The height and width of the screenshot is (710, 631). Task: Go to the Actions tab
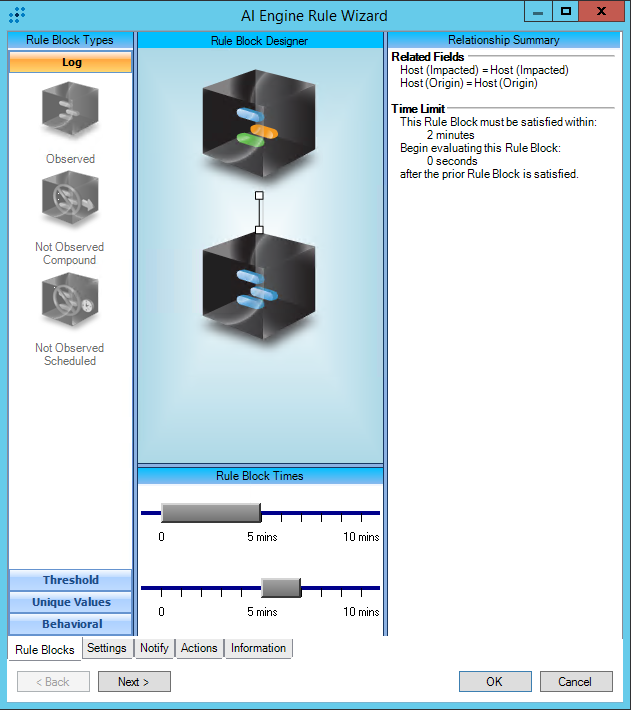pyautogui.click(x=199, y=648)
